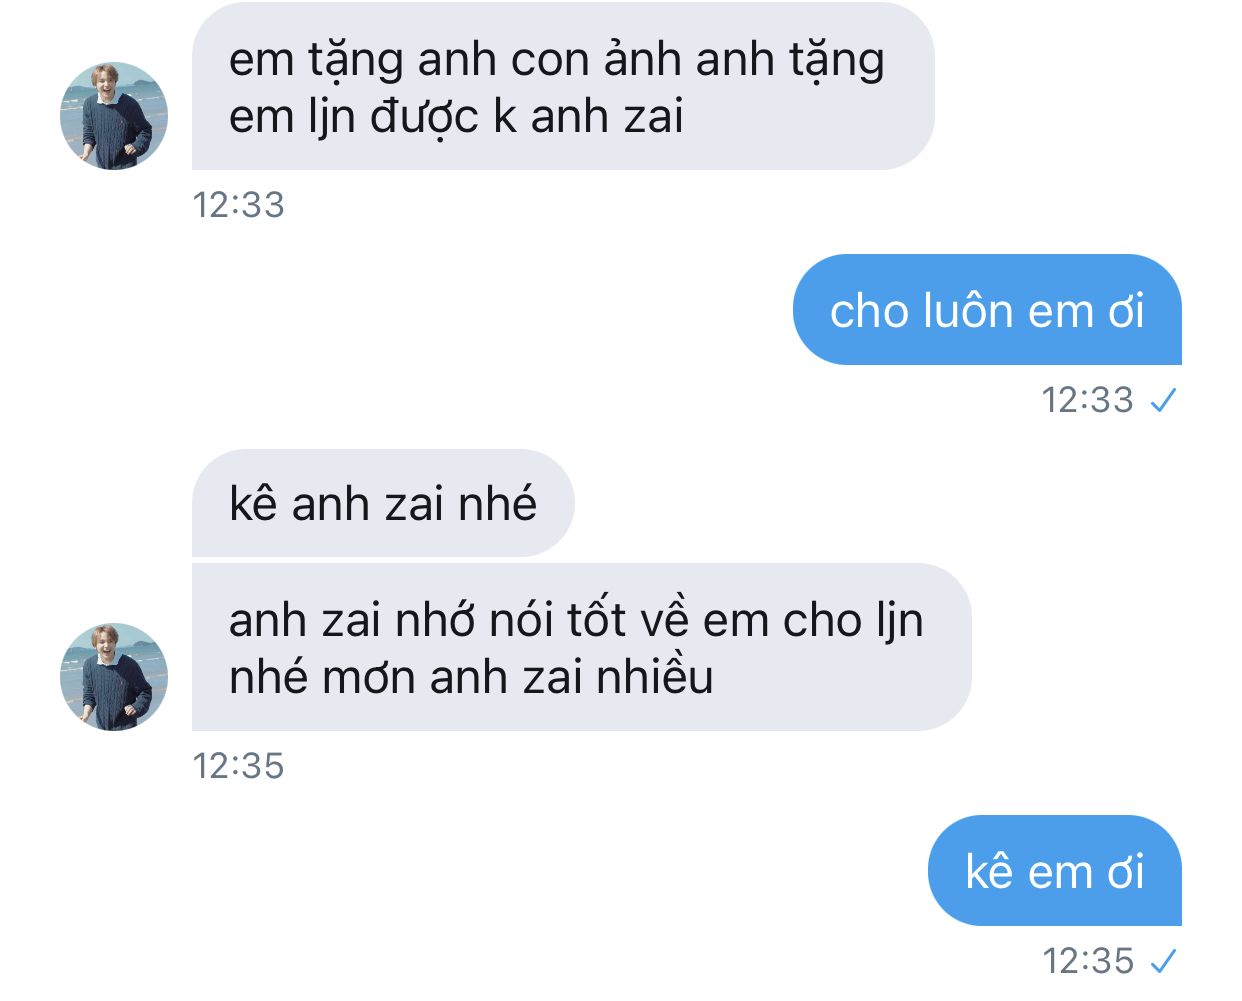Click 'em ljn được k anh zai' line
This screenshot has height=1001, width=1242.
[x=456, y=118]
